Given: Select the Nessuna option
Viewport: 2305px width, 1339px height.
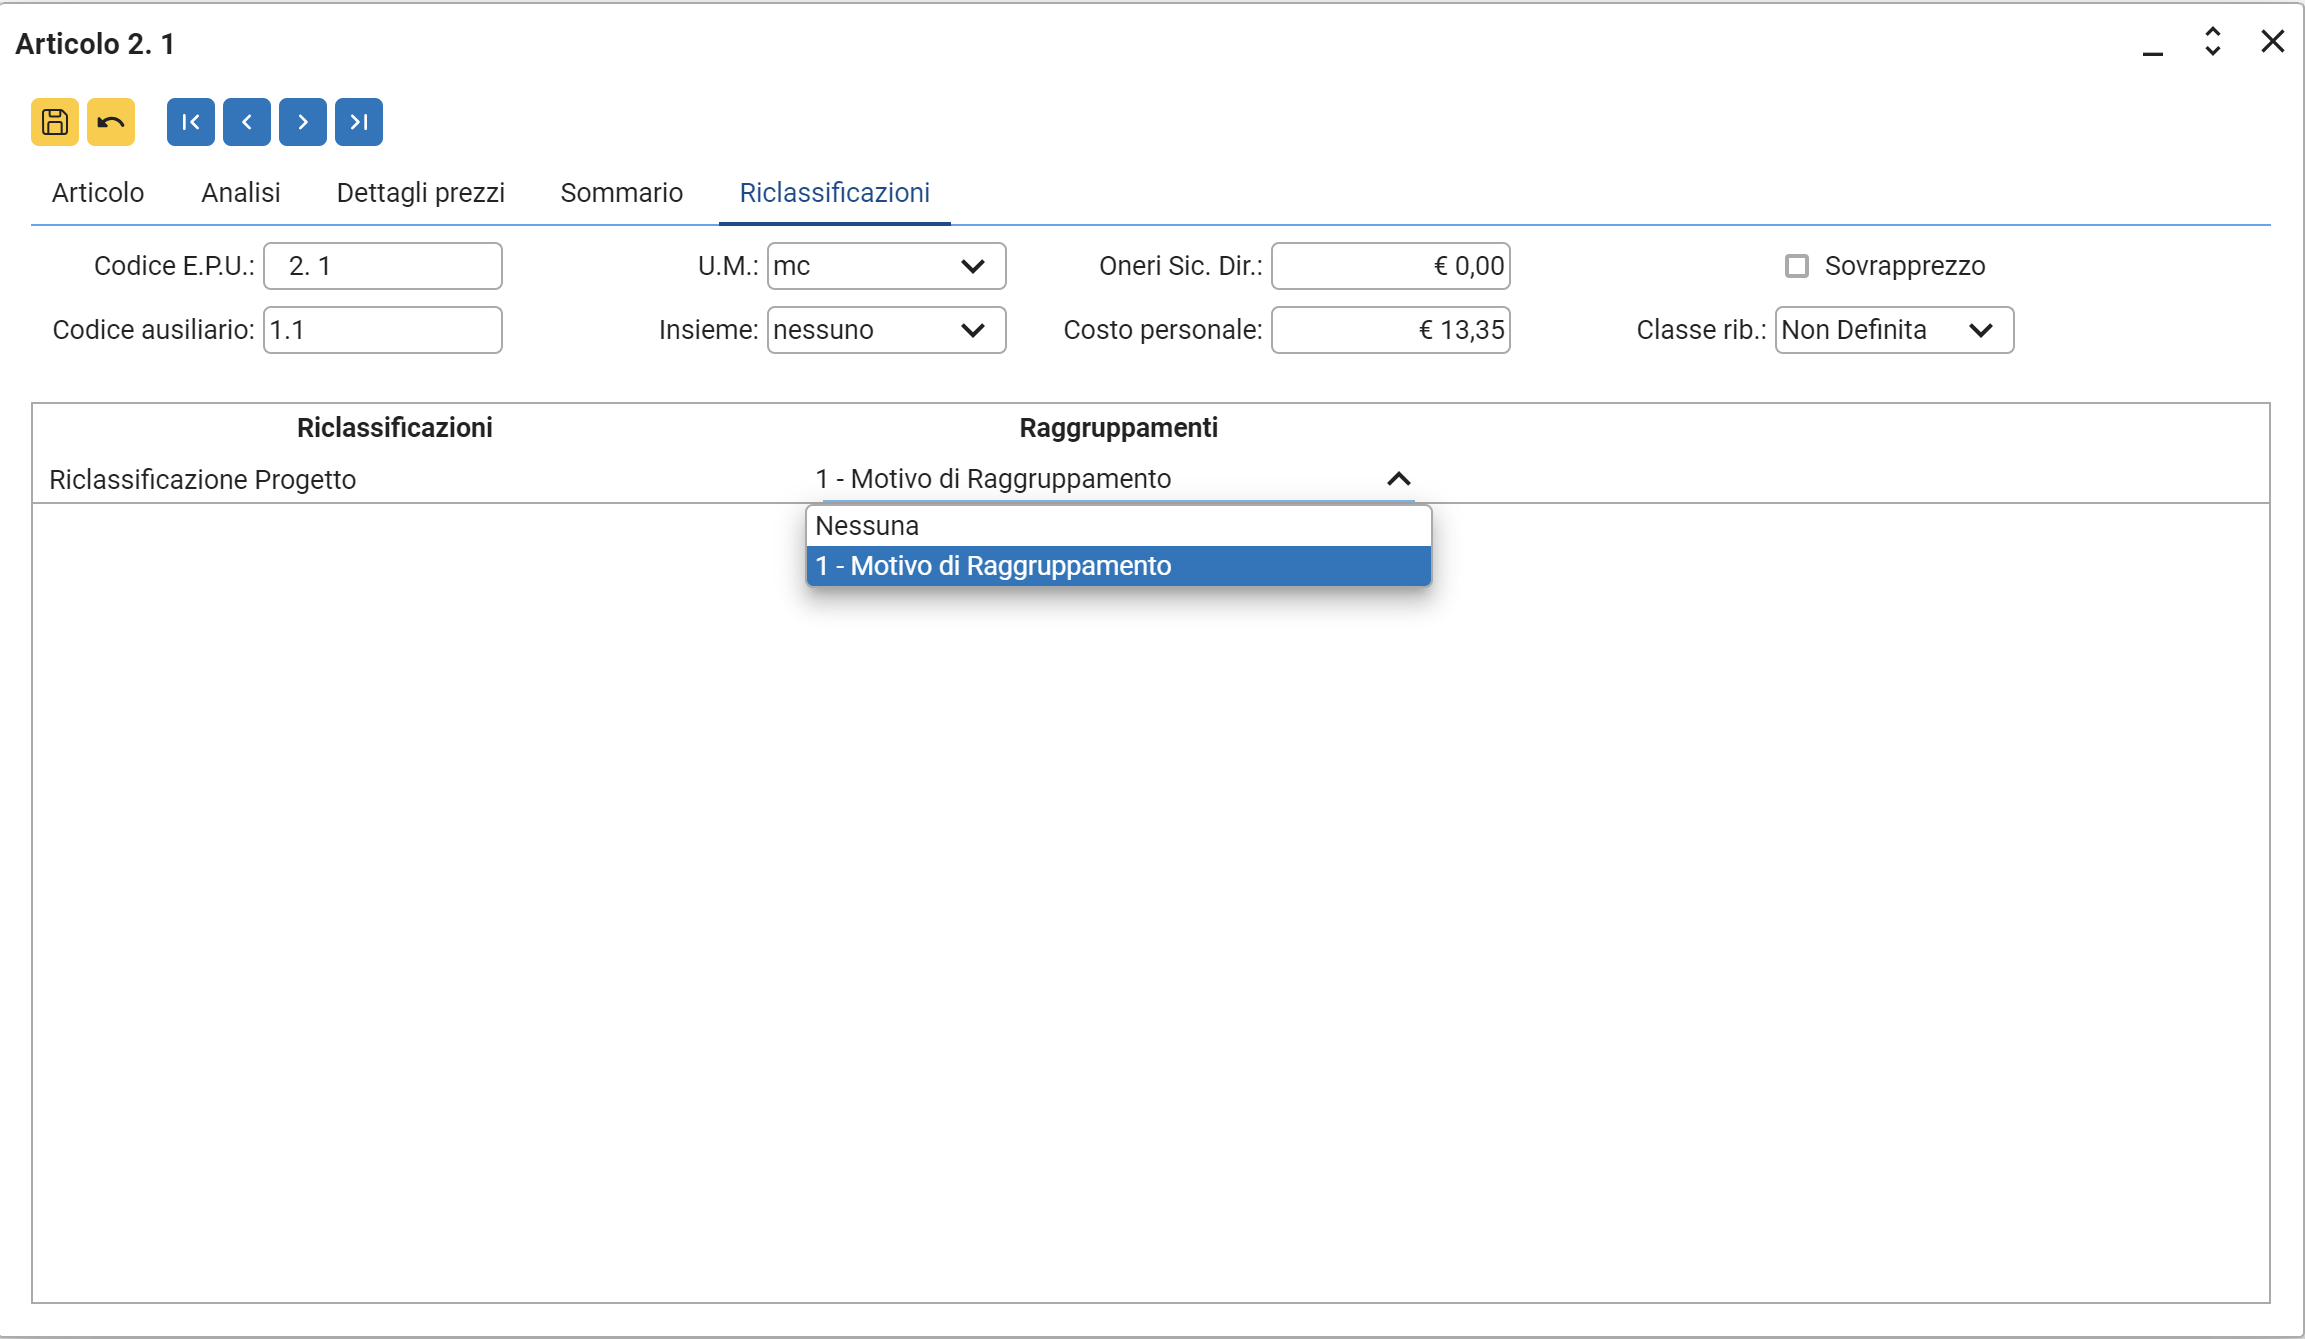Looking at the screenshot, I should [1118, 526].
